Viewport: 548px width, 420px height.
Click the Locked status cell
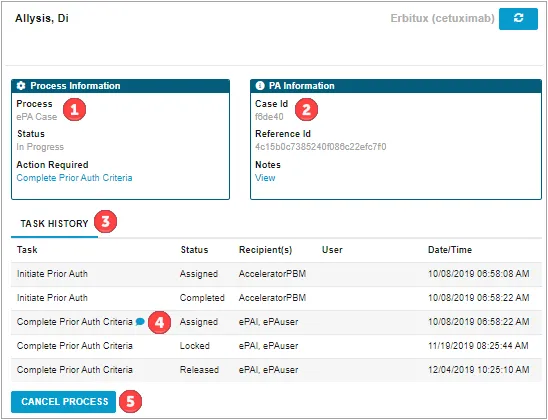pos(195,346)
